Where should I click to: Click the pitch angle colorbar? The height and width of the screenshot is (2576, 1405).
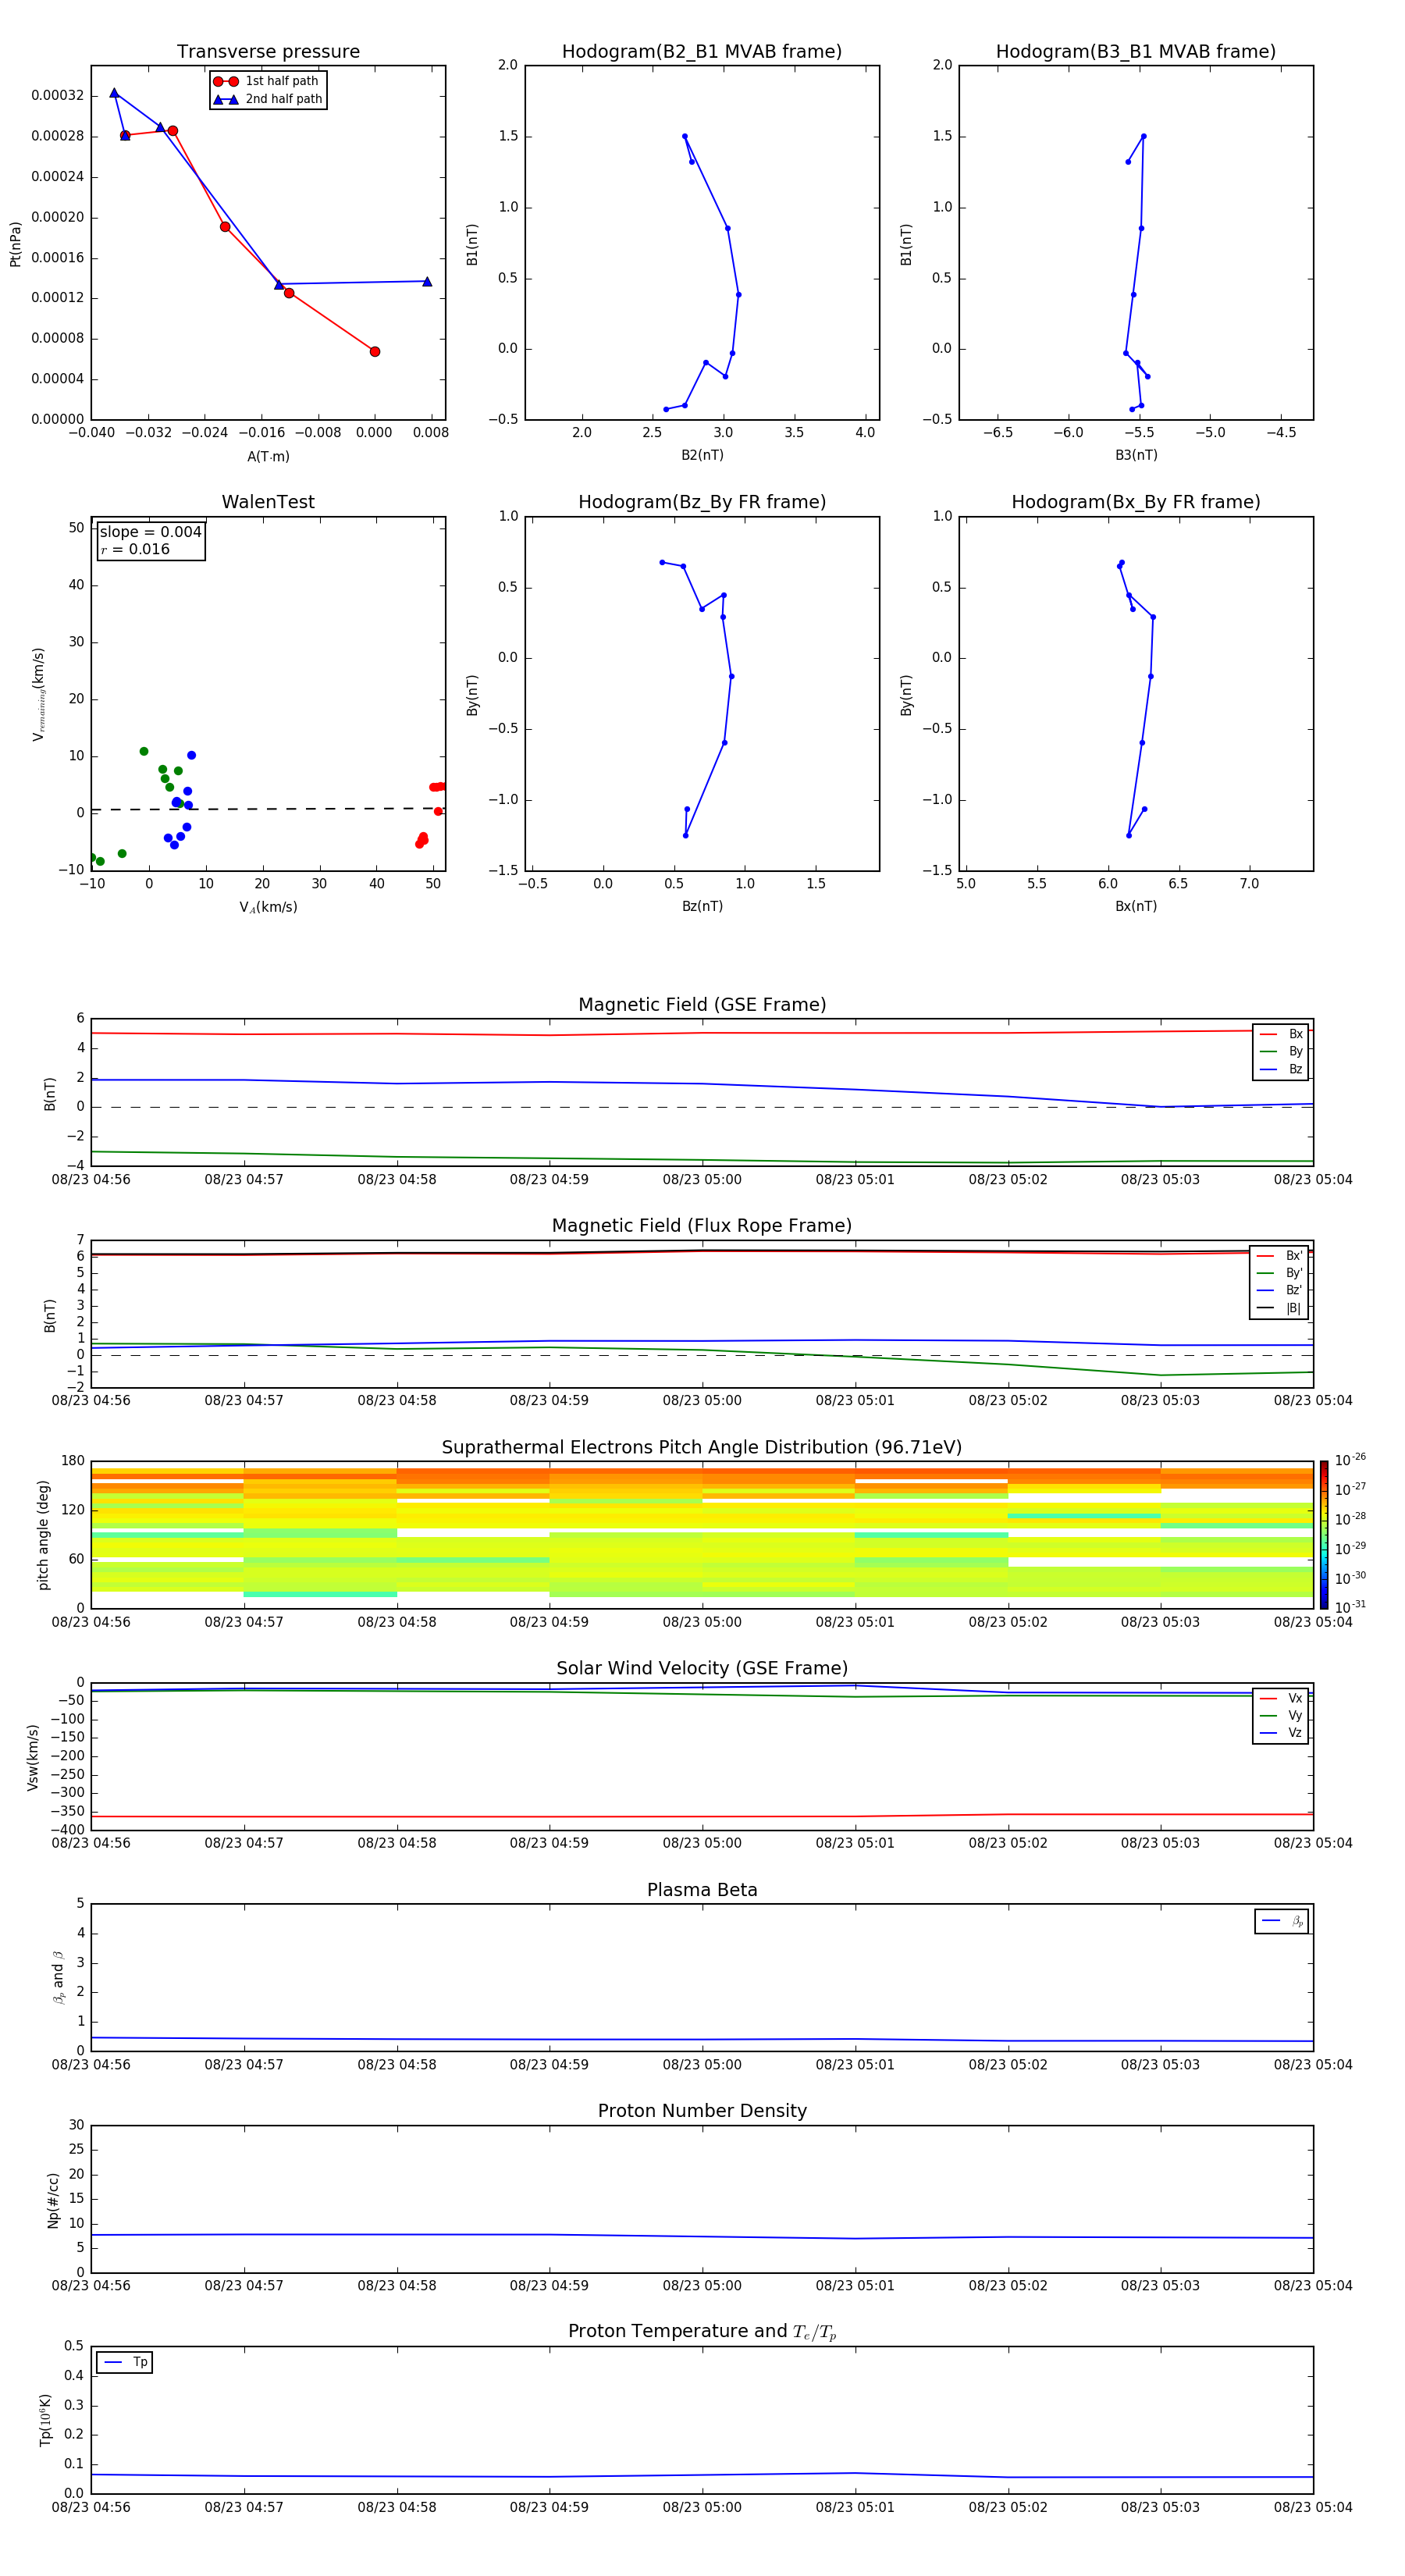click(1323, 1535)
